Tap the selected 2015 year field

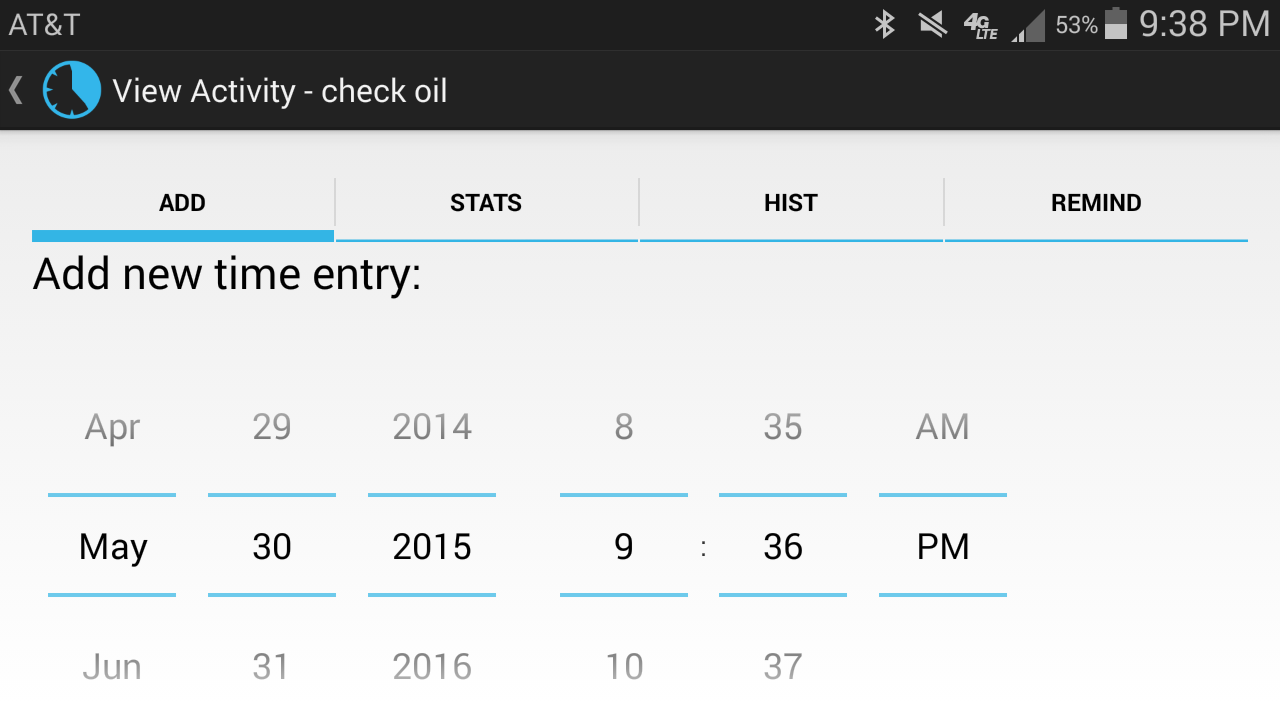click(432, 547)
